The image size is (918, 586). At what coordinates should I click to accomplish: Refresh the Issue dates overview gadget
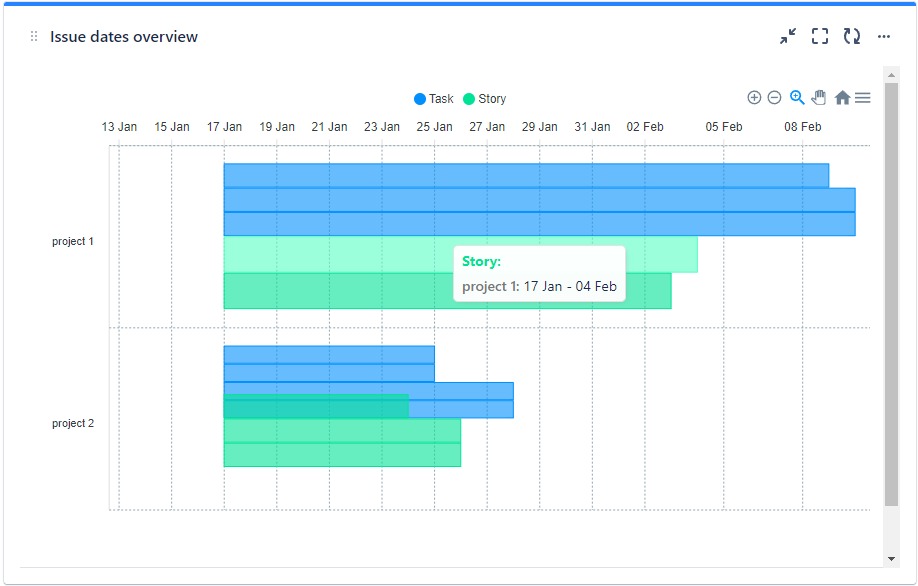[x=852, y=36]
